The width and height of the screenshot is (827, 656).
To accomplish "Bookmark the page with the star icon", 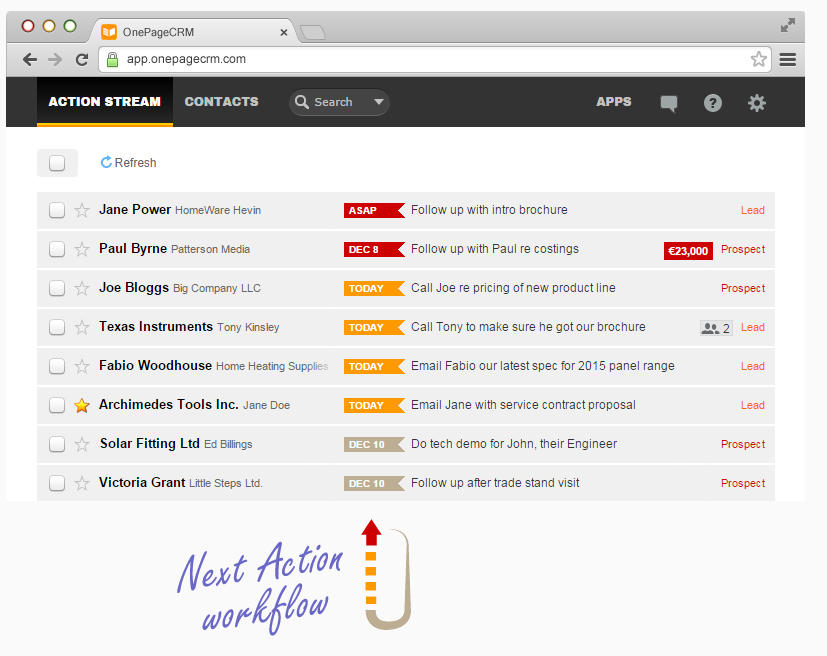I will [758, 59].
